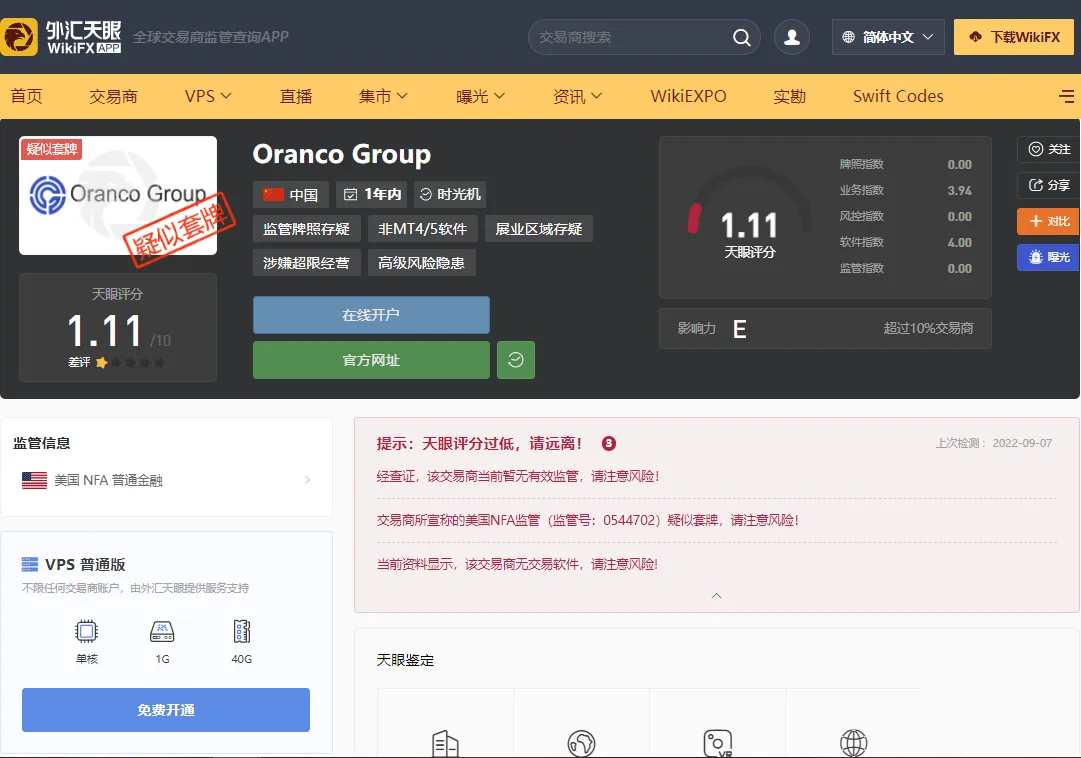This screenshot has width=1081, height=758.
Task: Click the 监管牌照存疑 tag
Action: 306,229
